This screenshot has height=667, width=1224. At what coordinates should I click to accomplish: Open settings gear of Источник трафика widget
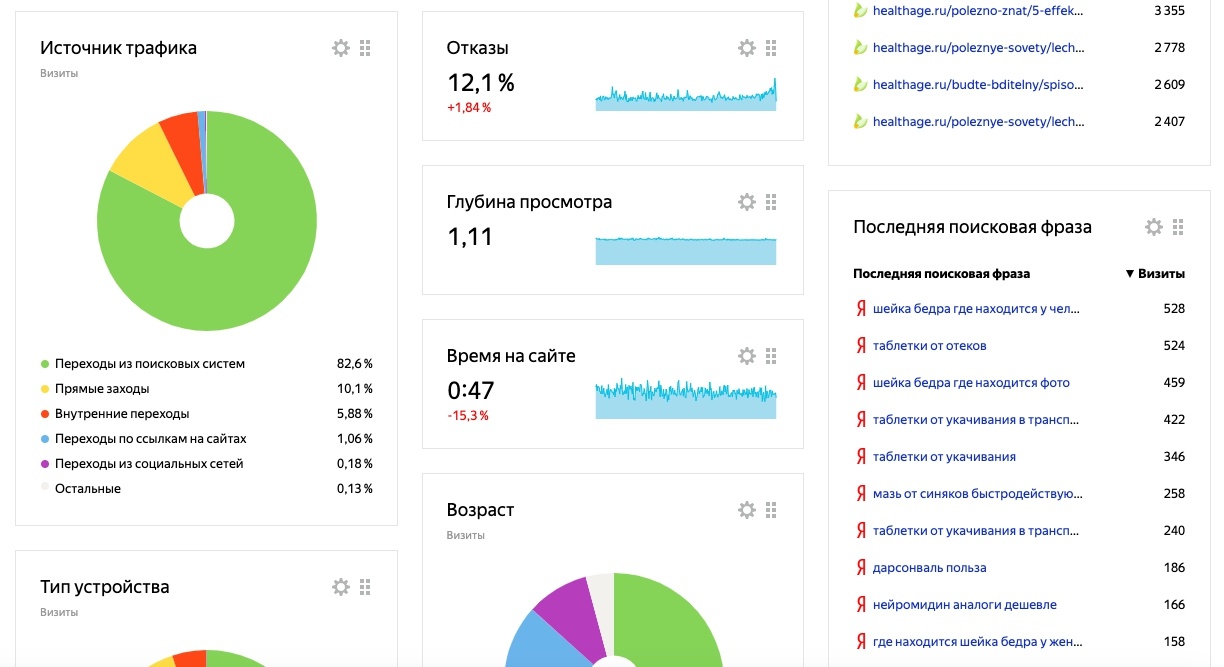coord(341,48)
